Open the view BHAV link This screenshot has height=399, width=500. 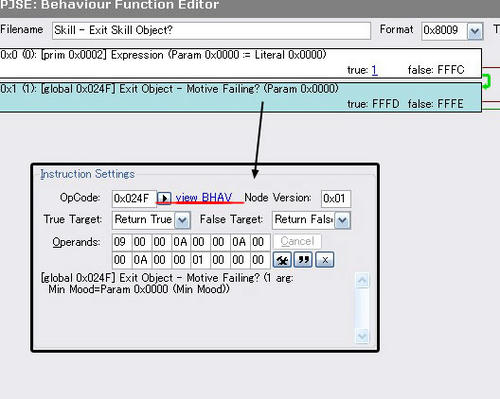(x=203, y=197)
